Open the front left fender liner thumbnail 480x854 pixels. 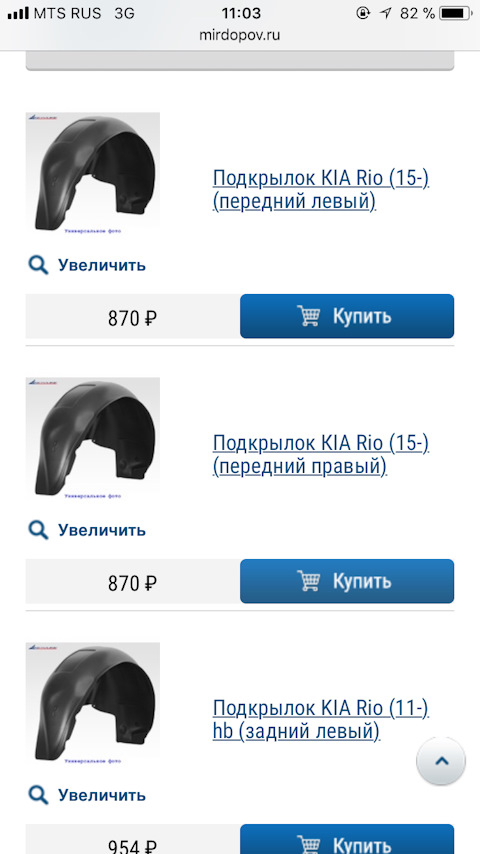tap(93, 174)
